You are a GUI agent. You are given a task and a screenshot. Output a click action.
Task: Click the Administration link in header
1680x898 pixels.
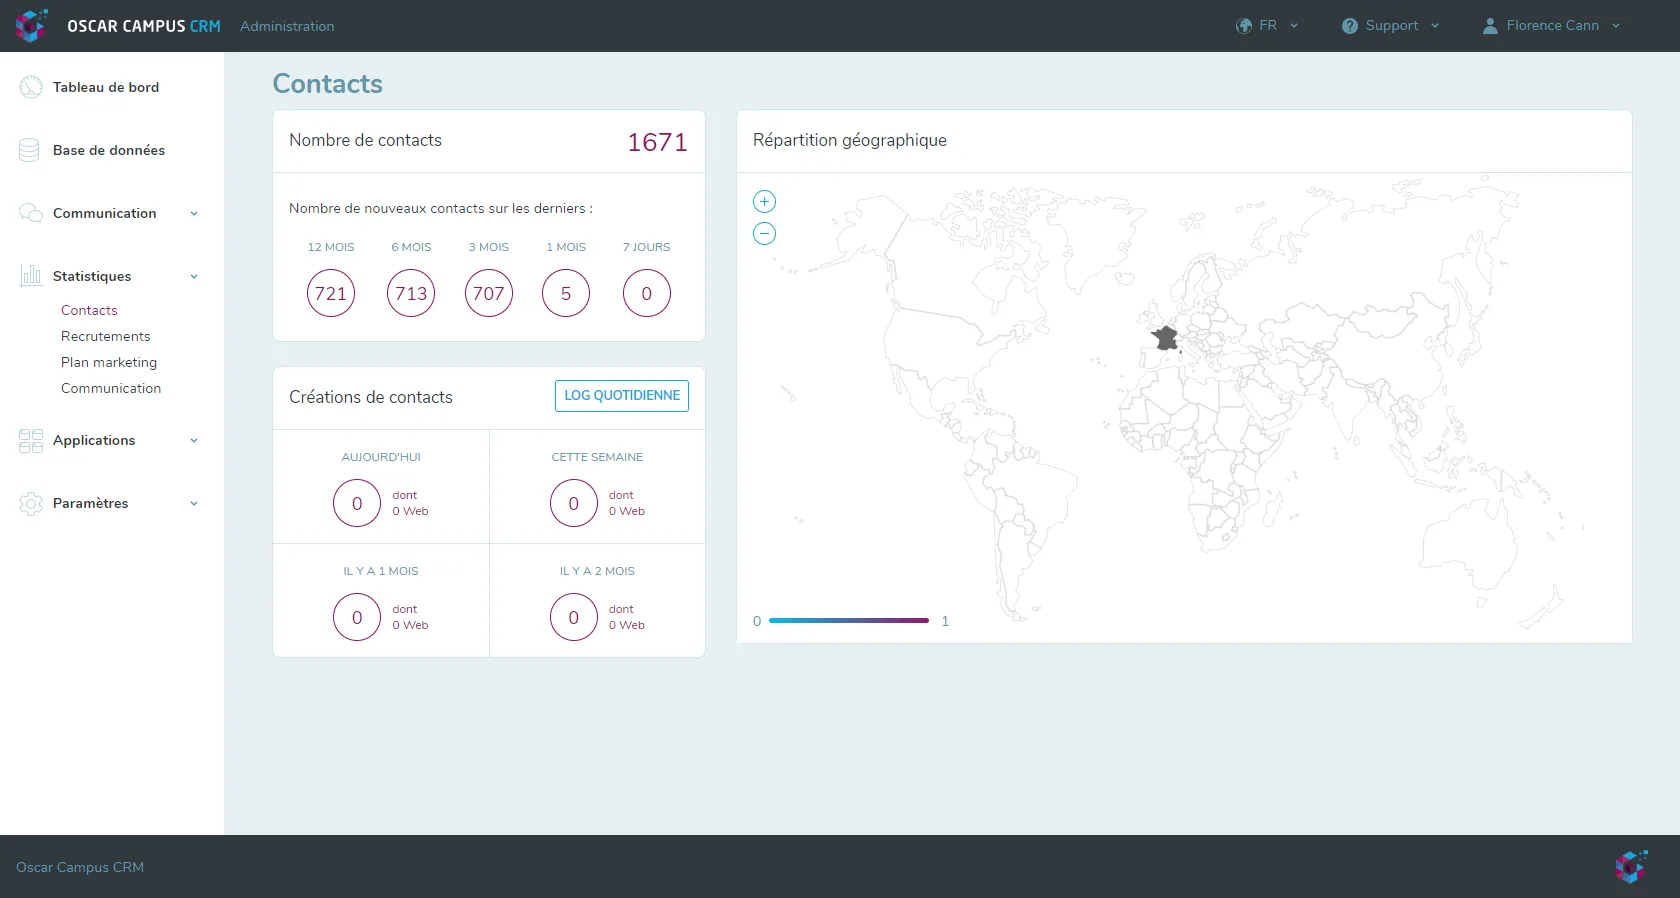[x=287, y=27]
